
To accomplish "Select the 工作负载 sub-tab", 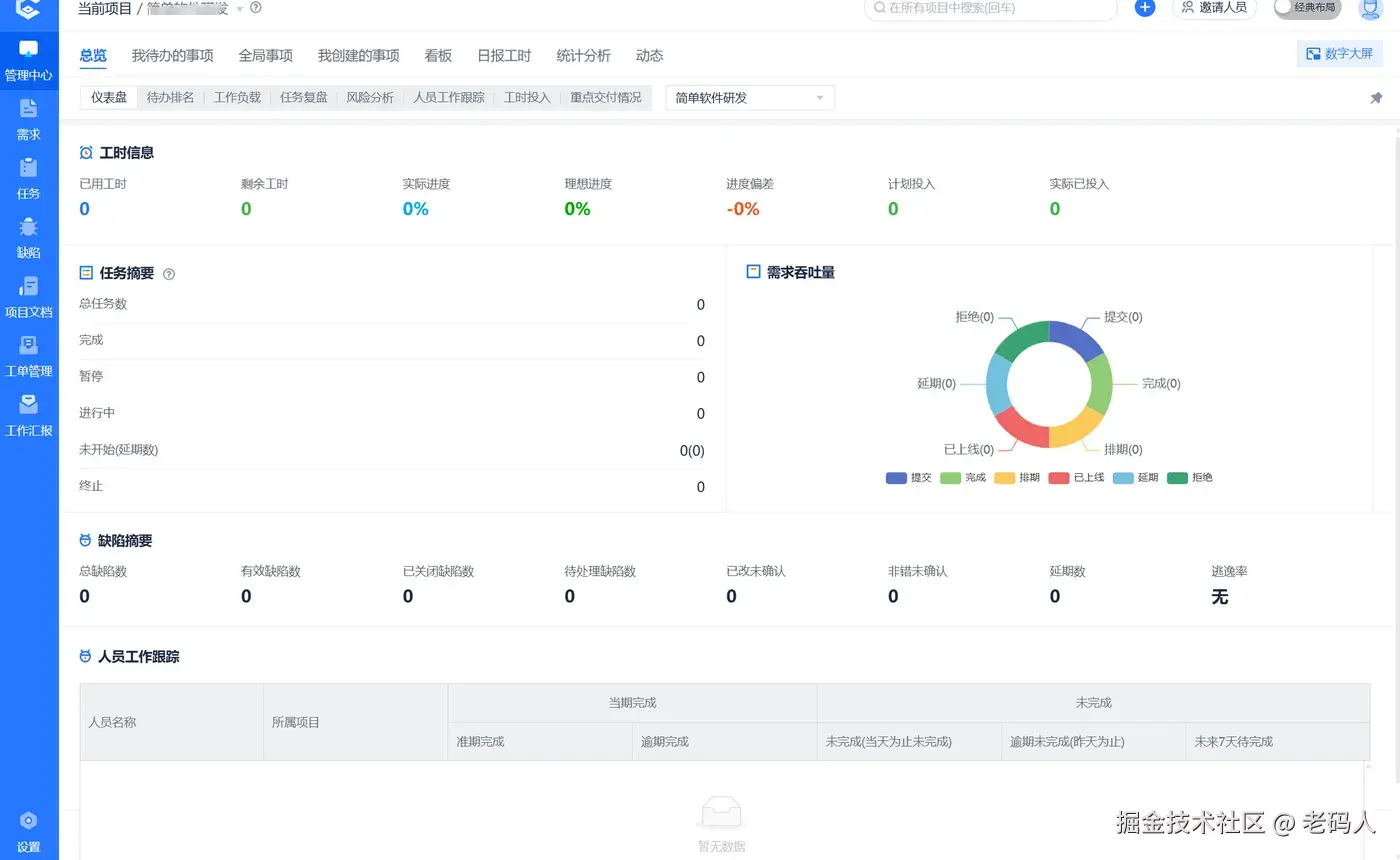I will (237, 98).
